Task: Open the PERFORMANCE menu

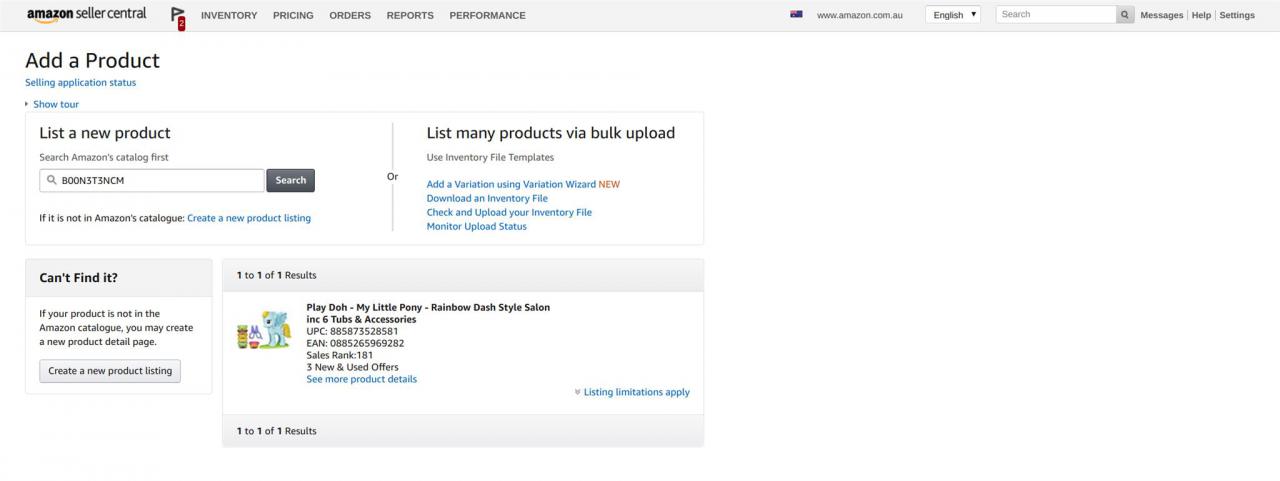Action: (487, 16)
